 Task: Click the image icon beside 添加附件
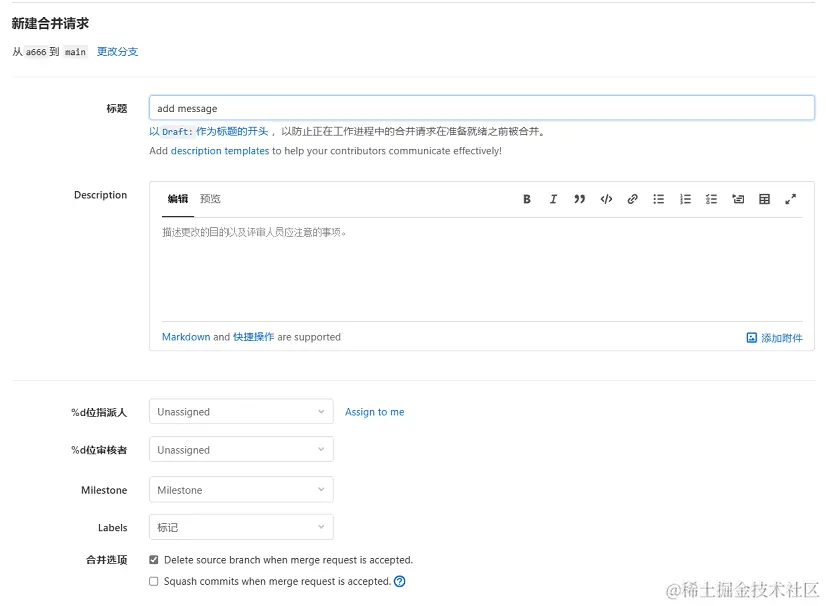pos(752,338)
